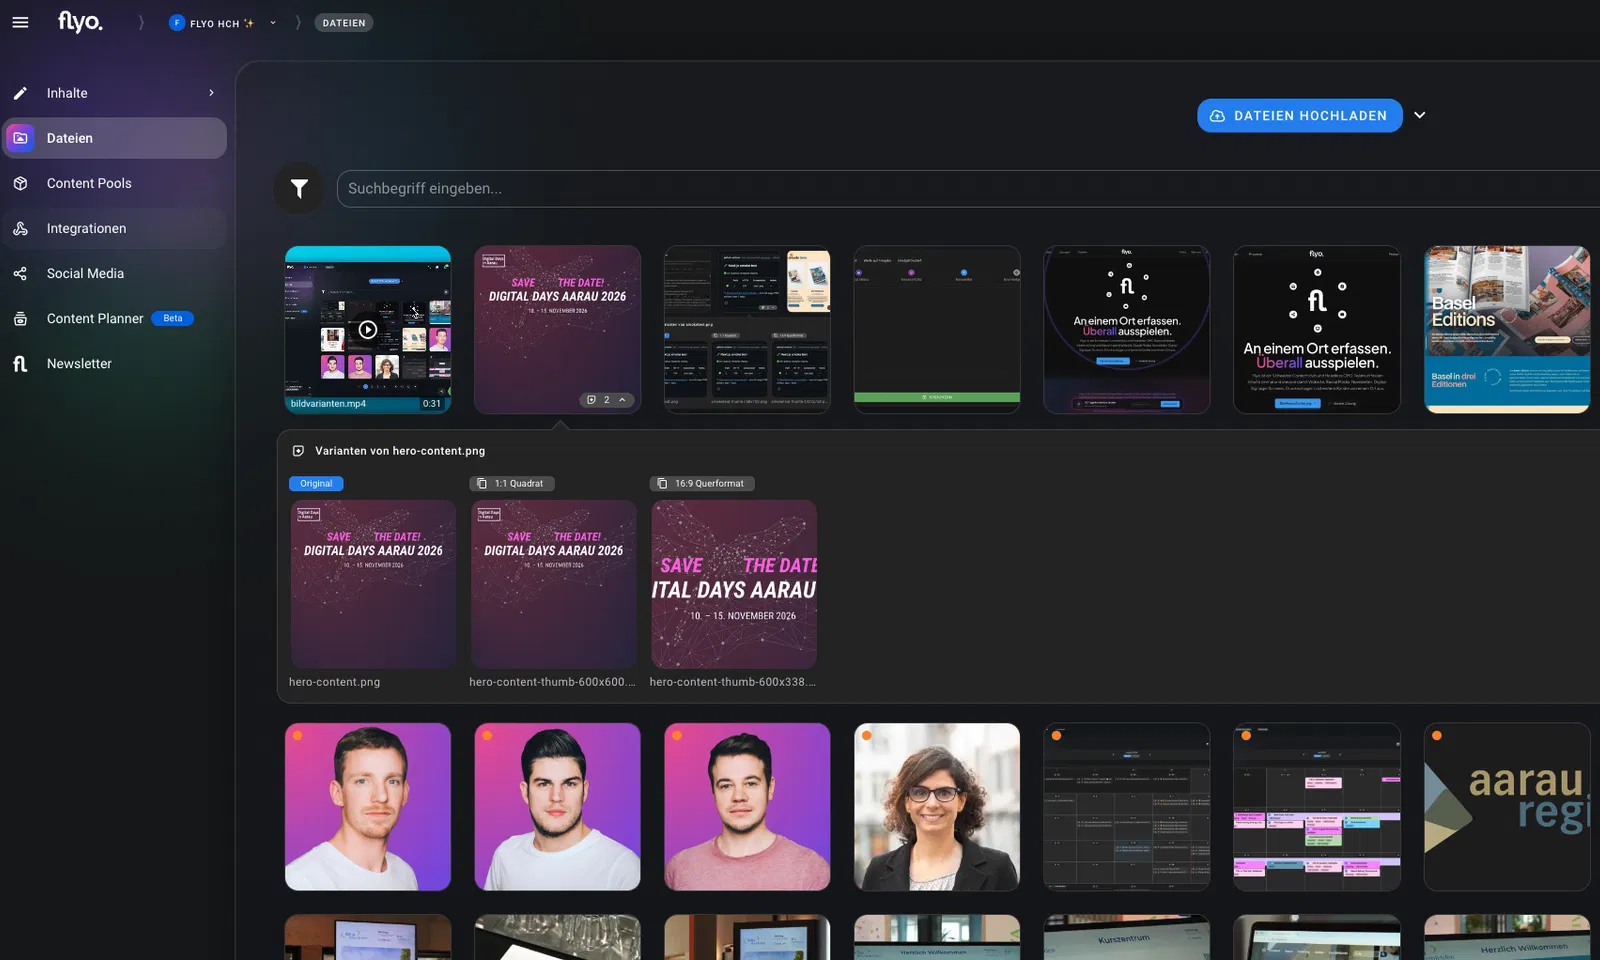Click the hero-content-thumb-600x338 file name
The height and width of the screenshot is (960, 1600).
point(732,682)
